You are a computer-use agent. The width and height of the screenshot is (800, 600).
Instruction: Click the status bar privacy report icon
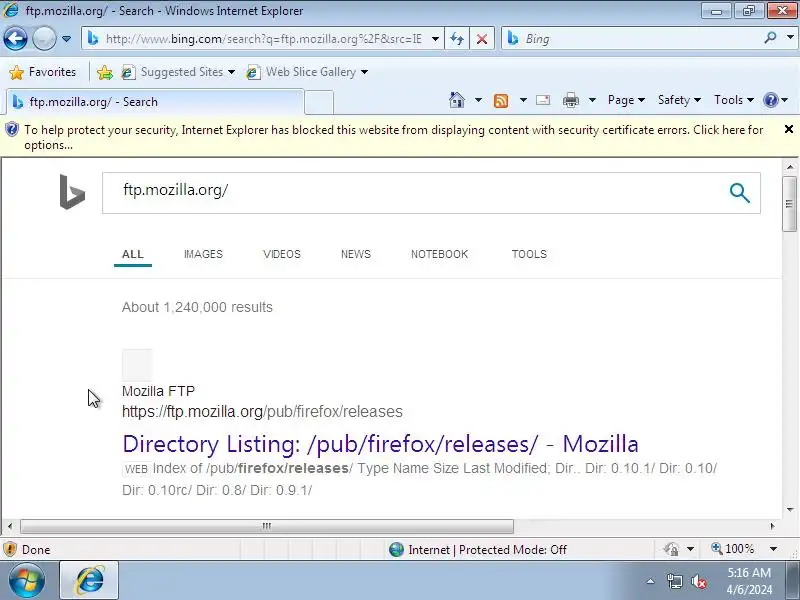671,549
